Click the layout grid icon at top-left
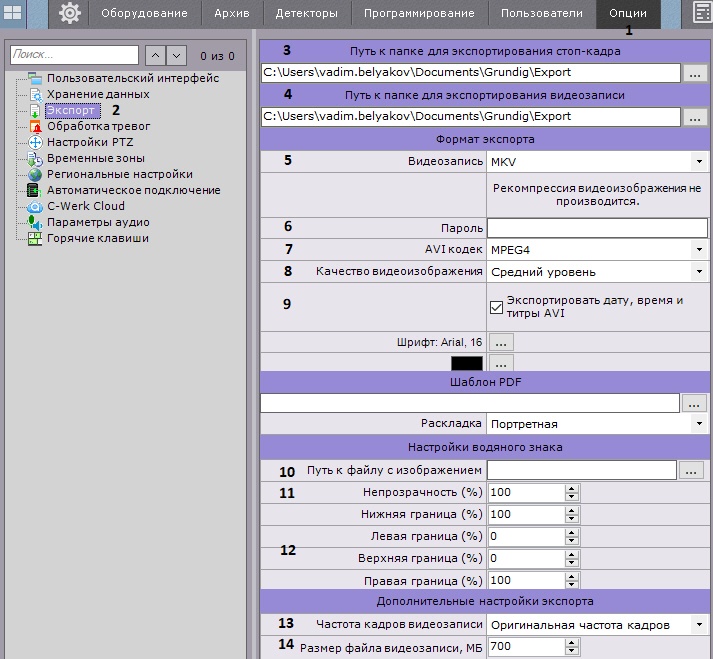 [x=13, y=13]
